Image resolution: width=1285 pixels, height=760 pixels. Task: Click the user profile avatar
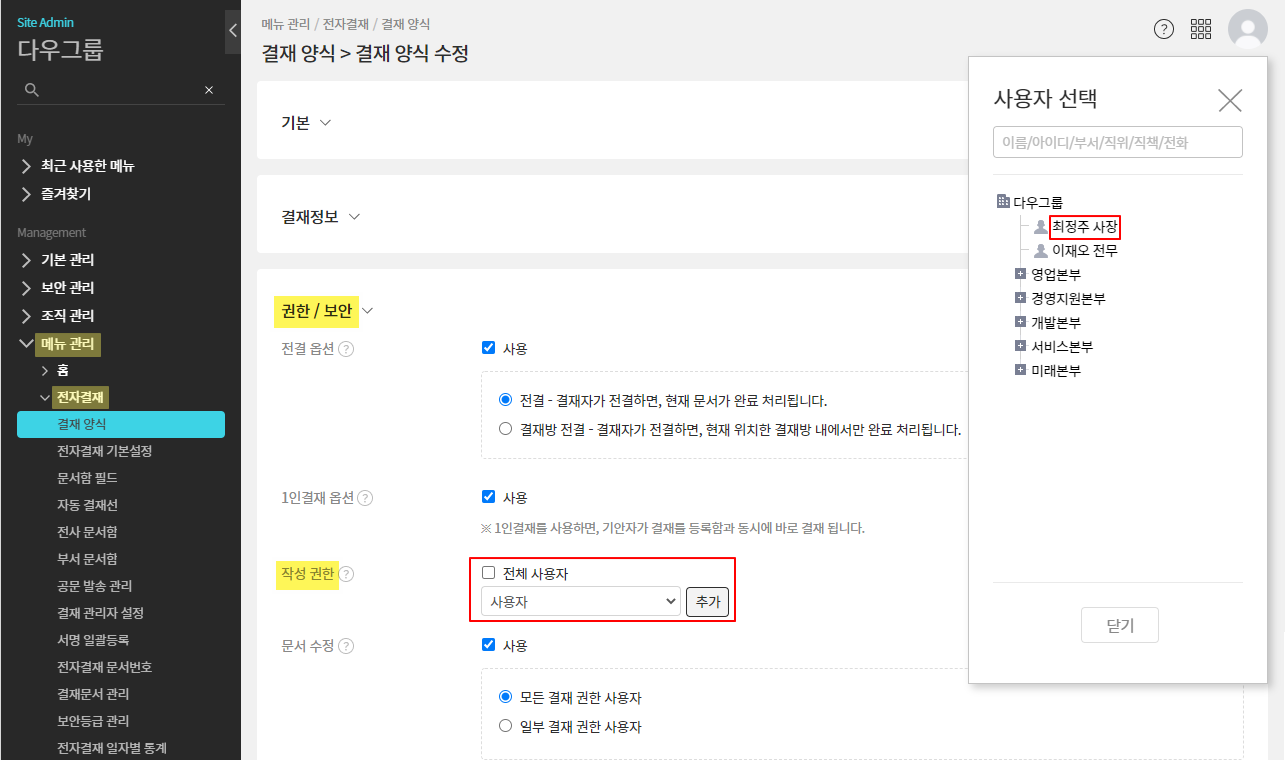pos(1247,29)
